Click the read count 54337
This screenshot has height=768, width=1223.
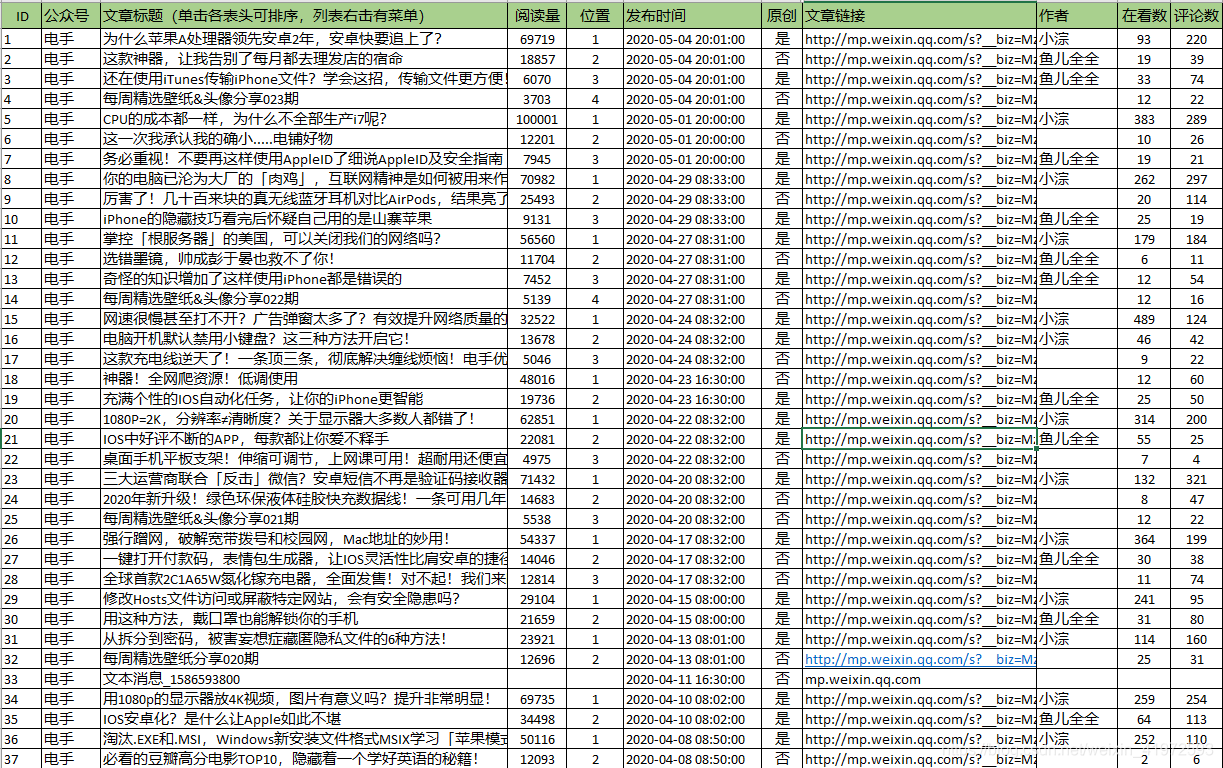(538, 539)
